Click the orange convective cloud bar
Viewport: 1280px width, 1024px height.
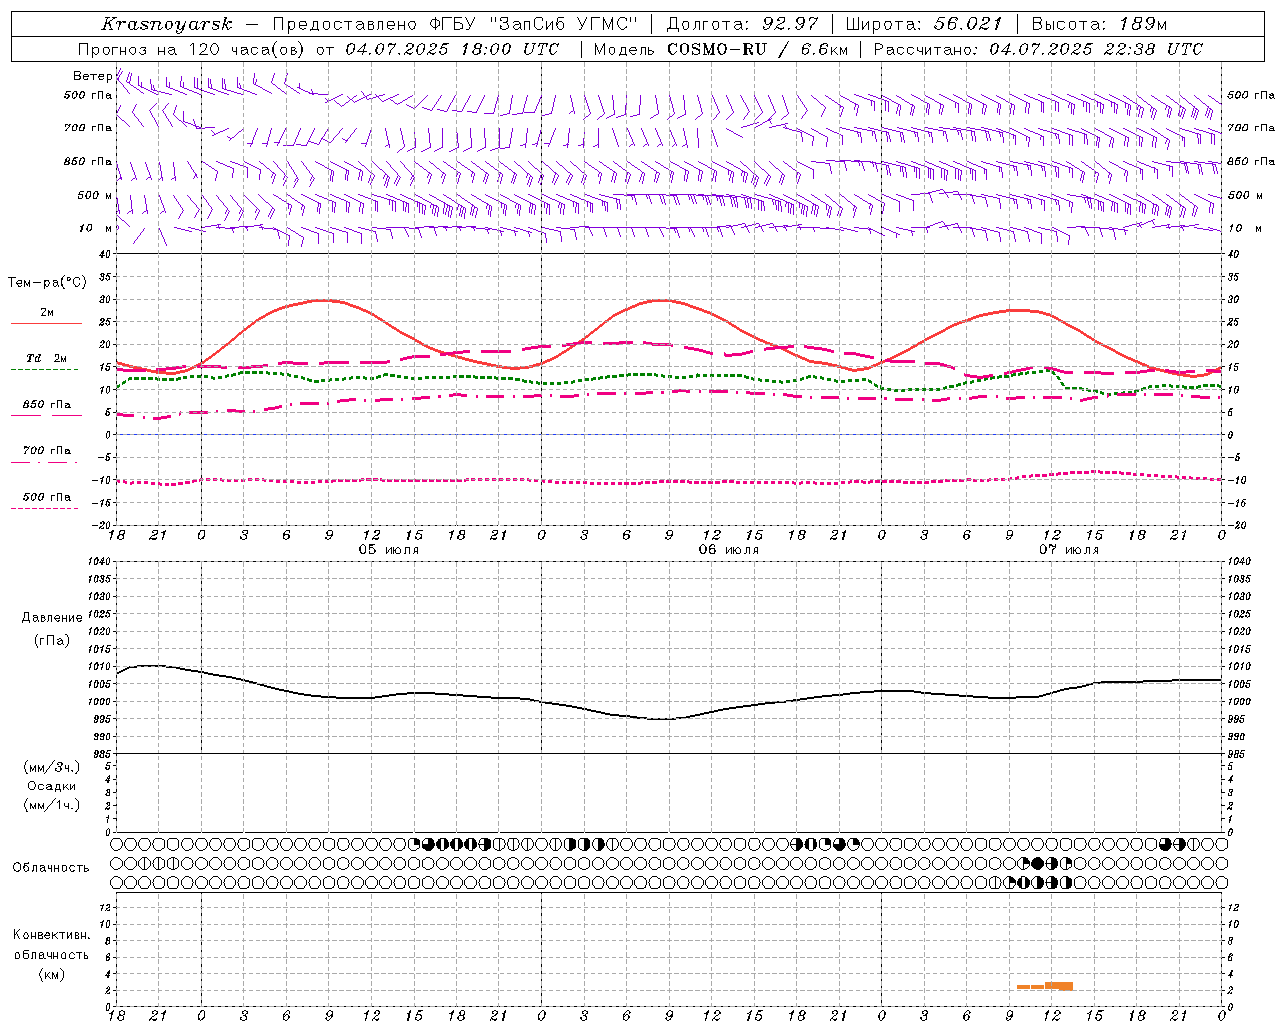[1045, 986]
